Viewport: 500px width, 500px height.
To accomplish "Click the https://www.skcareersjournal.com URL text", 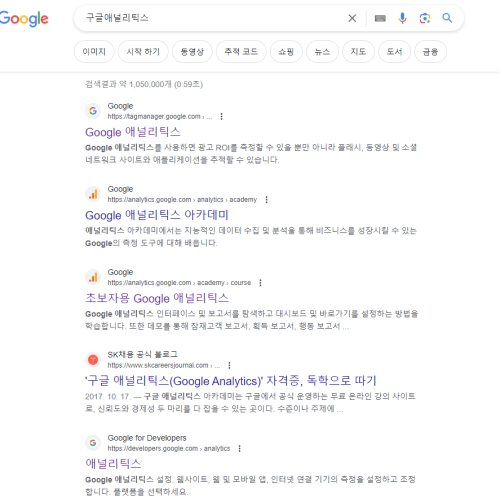I will (164, 365).
